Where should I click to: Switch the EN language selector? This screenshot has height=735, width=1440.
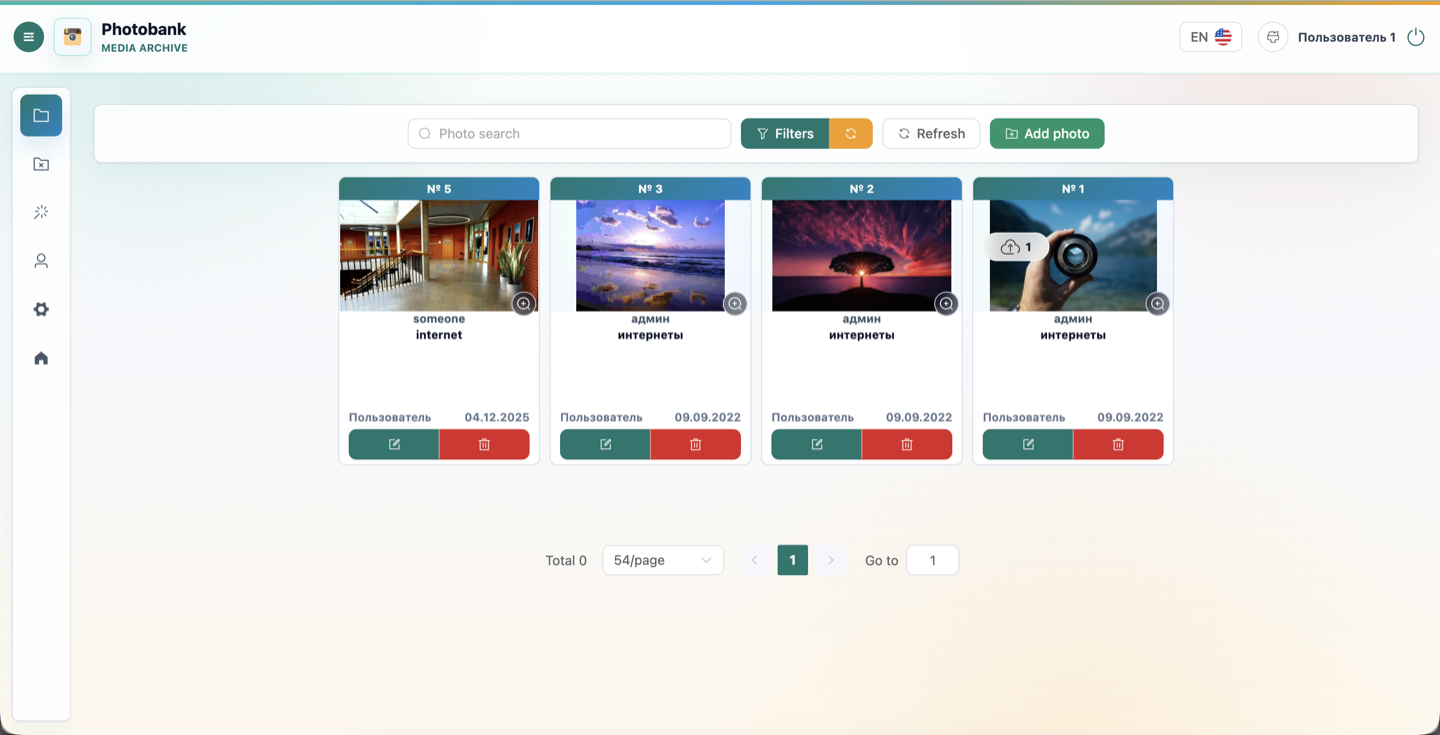pos(1210,37)
